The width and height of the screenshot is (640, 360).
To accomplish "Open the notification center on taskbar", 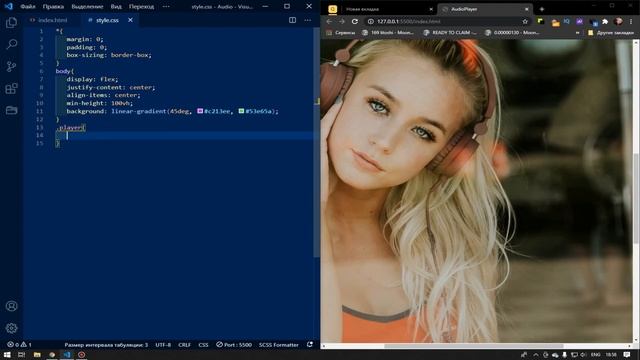I will pyautogui.click(x=627, y=355).
